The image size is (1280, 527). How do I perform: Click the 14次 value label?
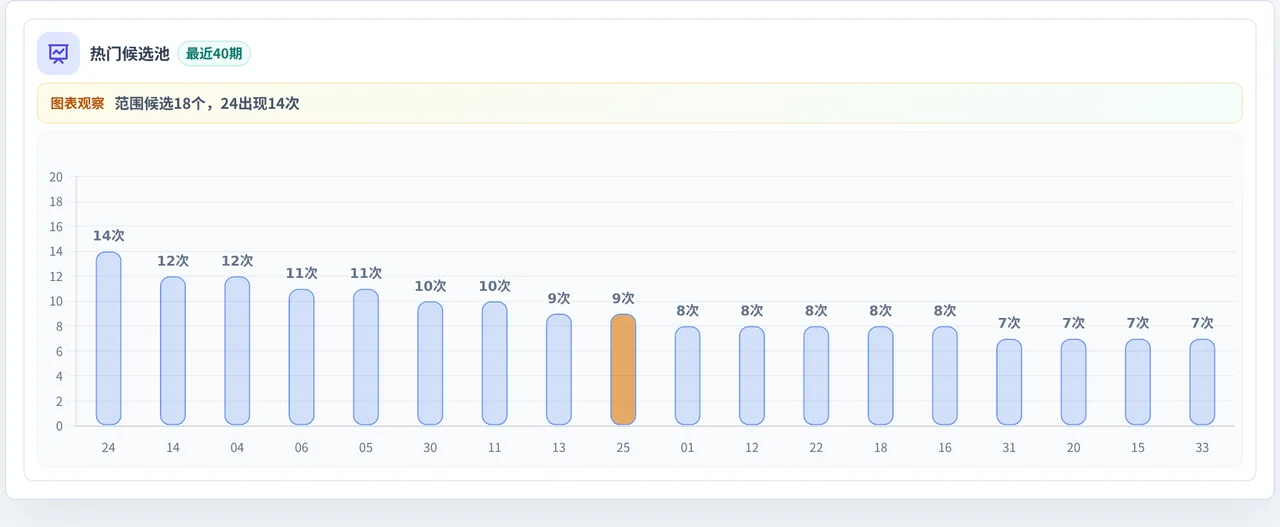108,236
